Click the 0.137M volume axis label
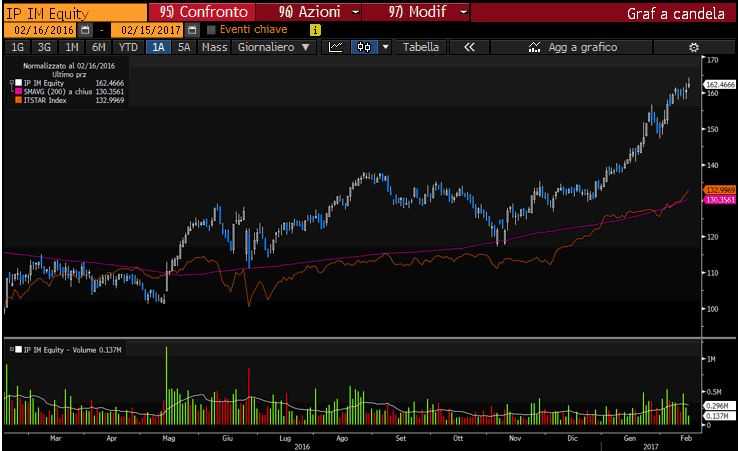 (x=719, y=416)
